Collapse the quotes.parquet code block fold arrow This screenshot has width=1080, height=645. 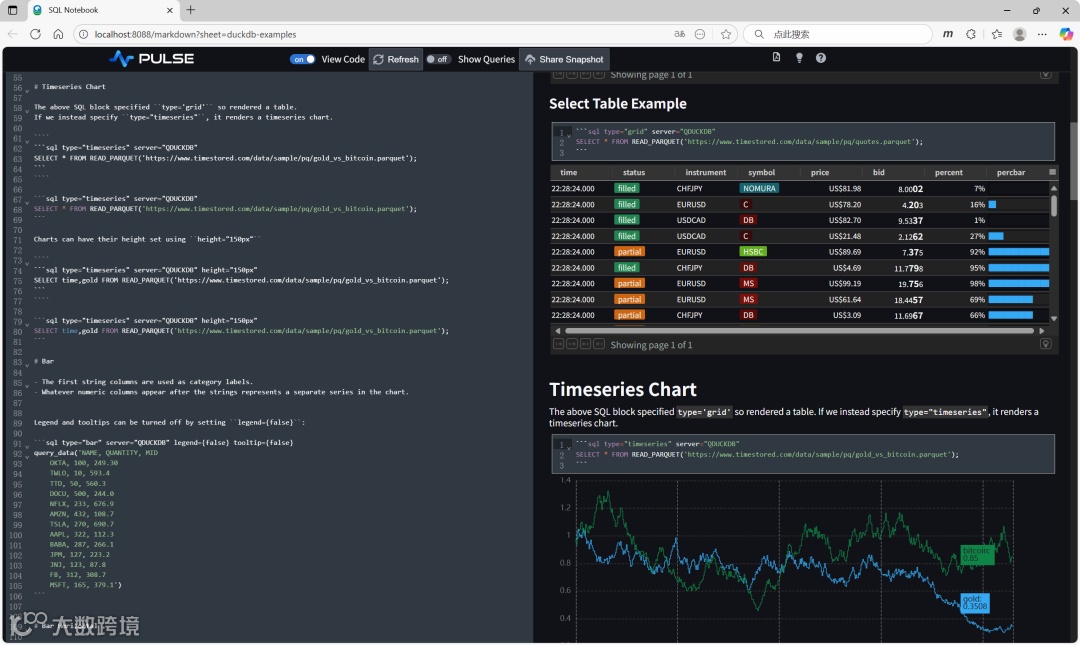pyautogui.click(x=569, y=134)
